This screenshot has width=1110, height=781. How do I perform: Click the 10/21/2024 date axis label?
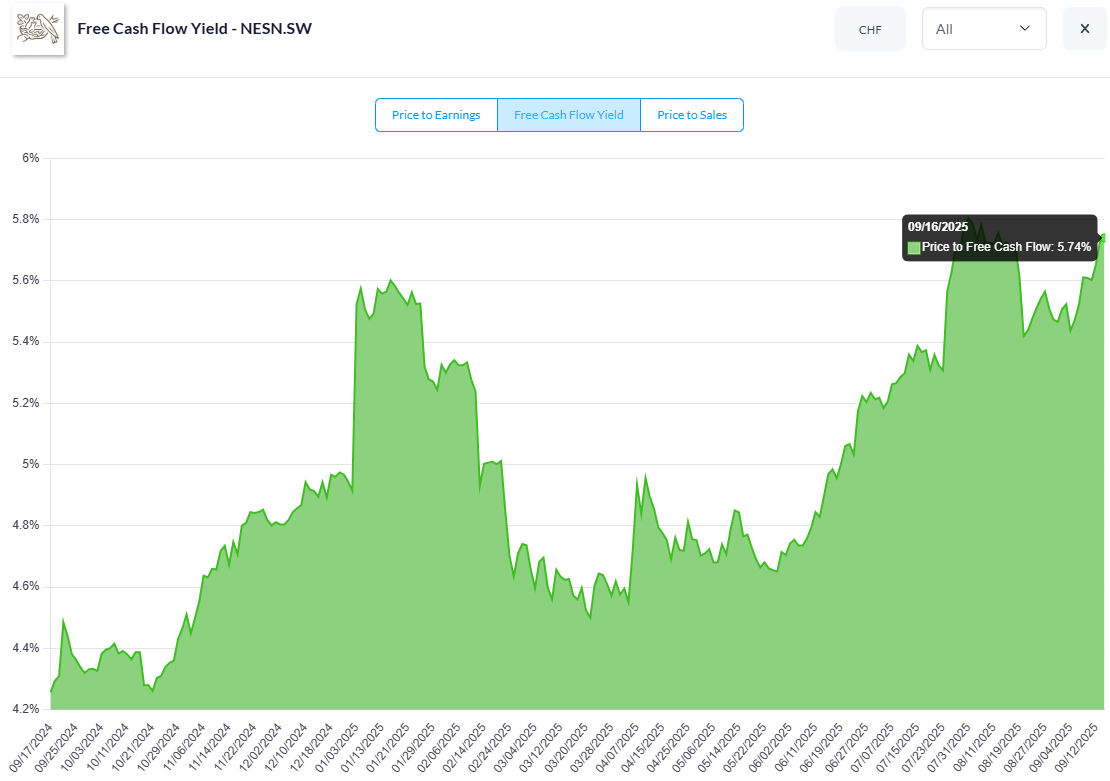coord(134,747)
